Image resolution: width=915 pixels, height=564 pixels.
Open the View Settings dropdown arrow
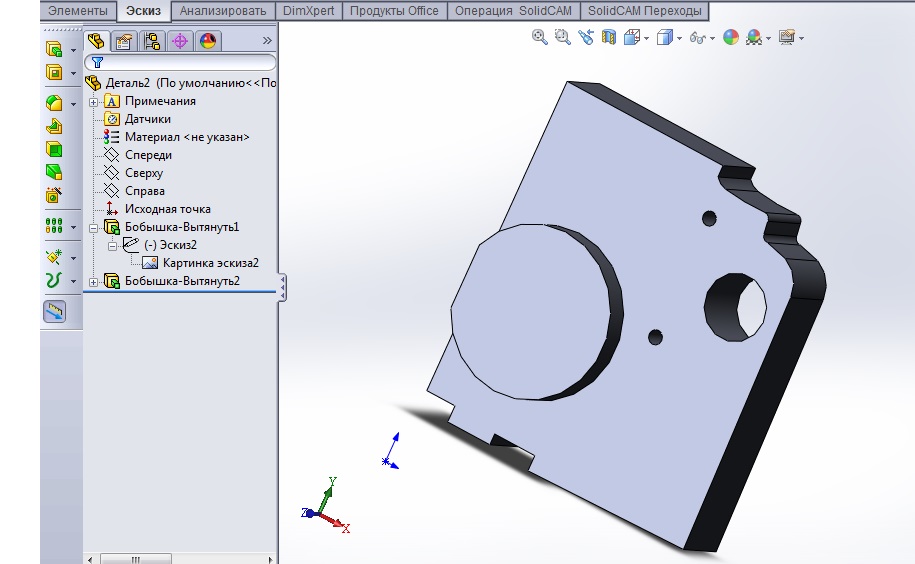click(802, 38)
